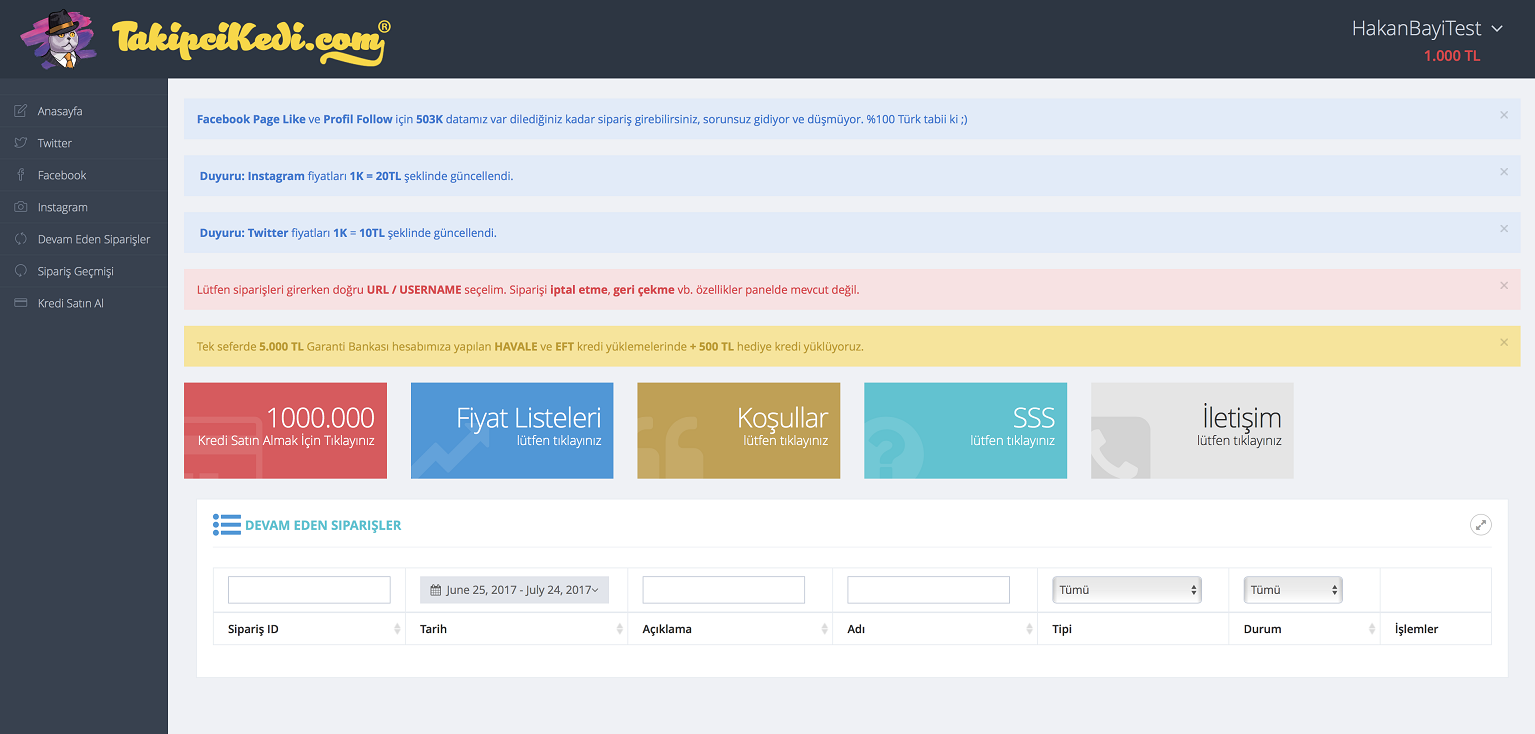Click the Sipariş ID filter input
This screenshot has height=734, width=1535.
coord(309,590)
